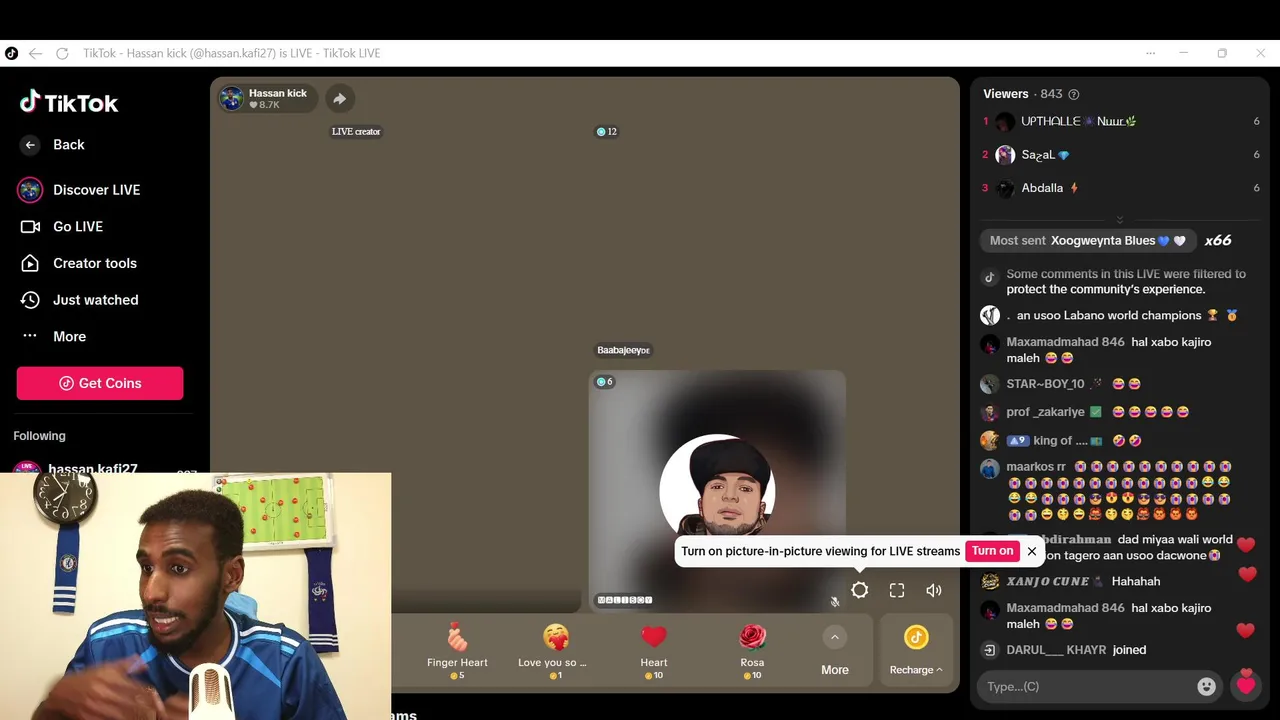
Task: Send the Love you so gift
Action: point(553,651)
